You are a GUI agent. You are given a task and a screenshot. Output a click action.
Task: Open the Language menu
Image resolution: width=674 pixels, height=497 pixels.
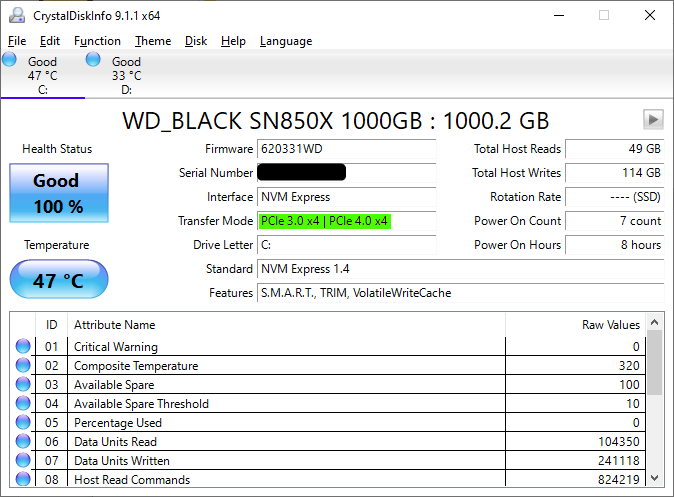coord(286,41)
